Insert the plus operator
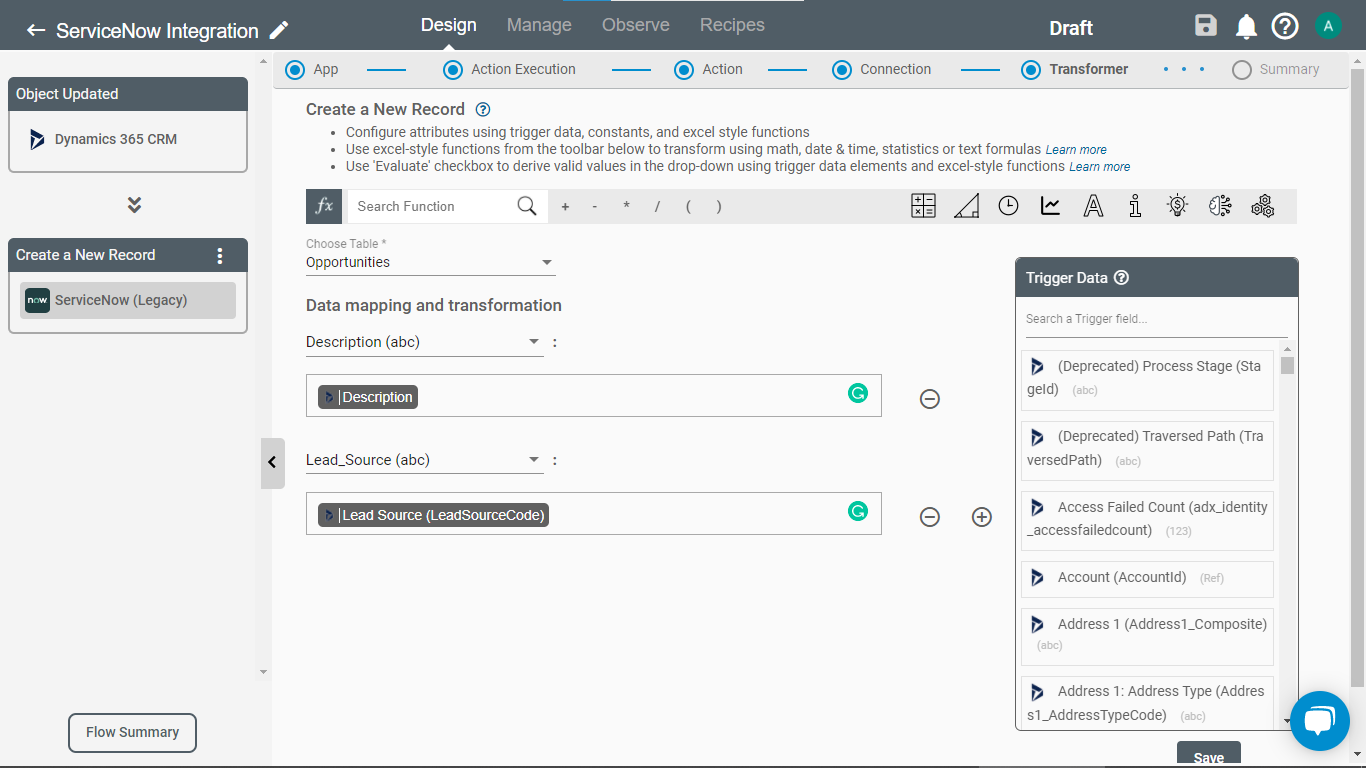This screenshot has height=768, width=1366. point(565,207)
